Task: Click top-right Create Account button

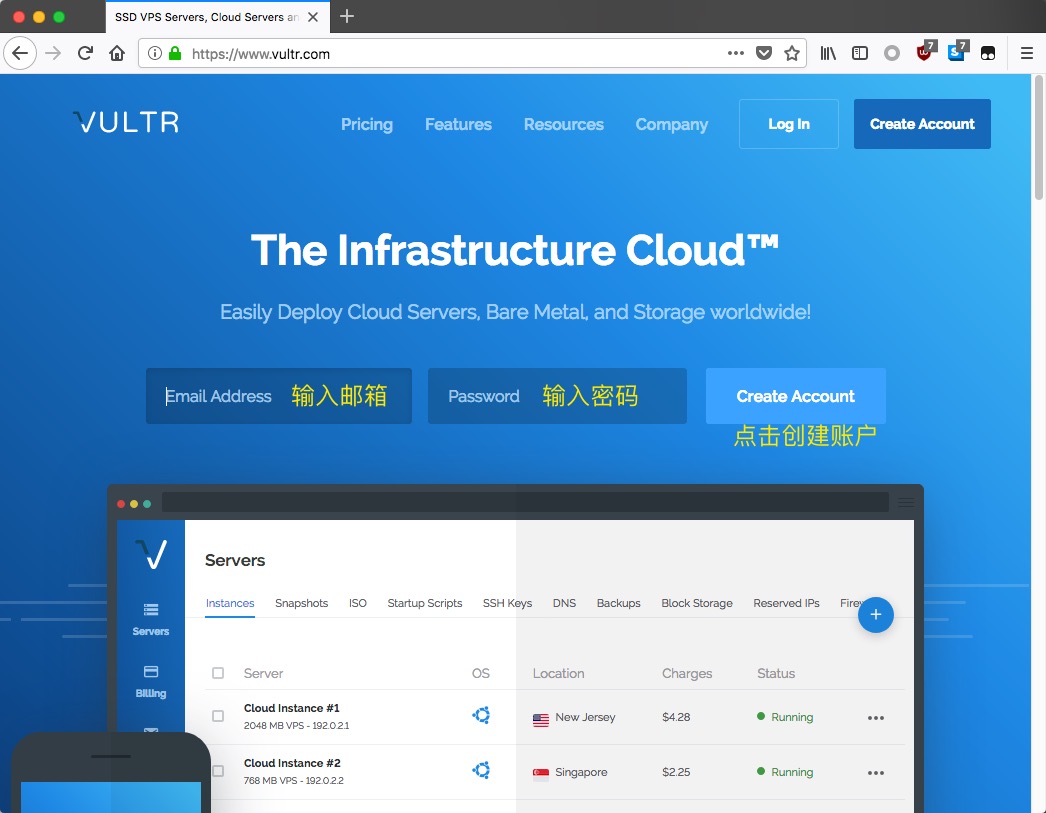Action: 922,124
